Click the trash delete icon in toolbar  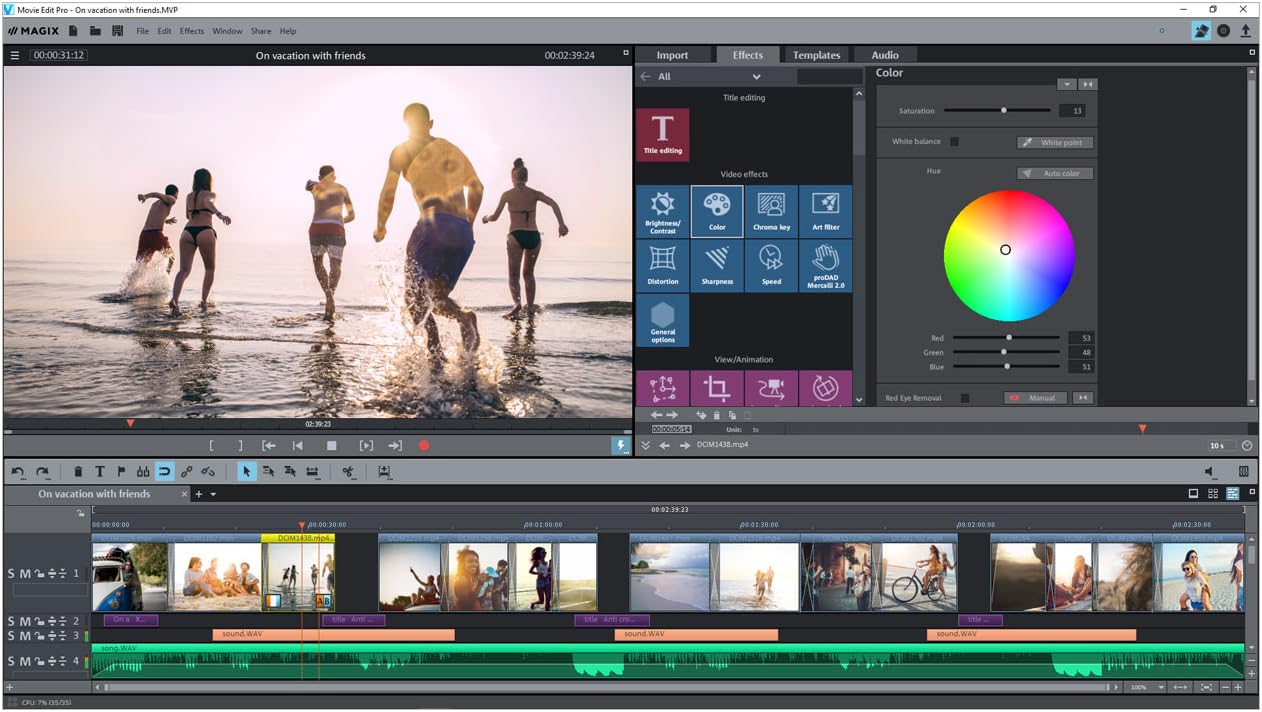pyautogui.click(x=78, y=472)
